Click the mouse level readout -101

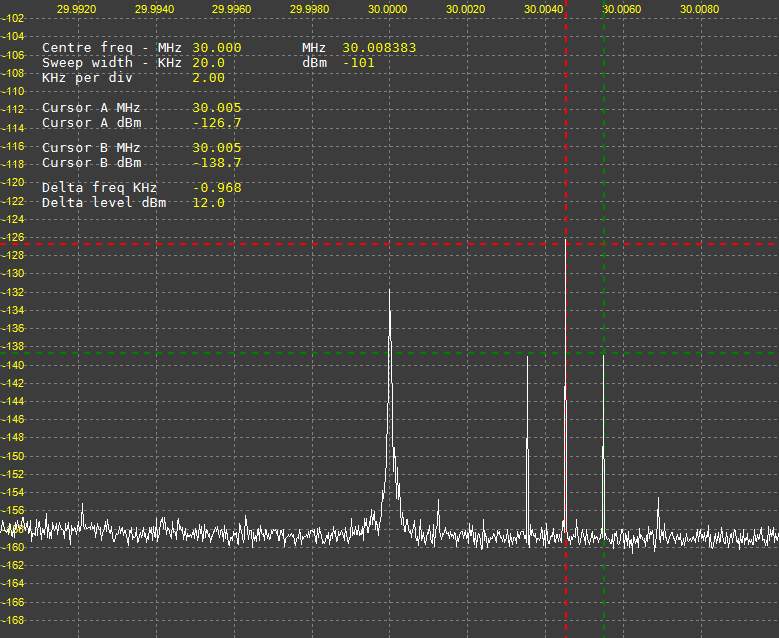[359, 63]
